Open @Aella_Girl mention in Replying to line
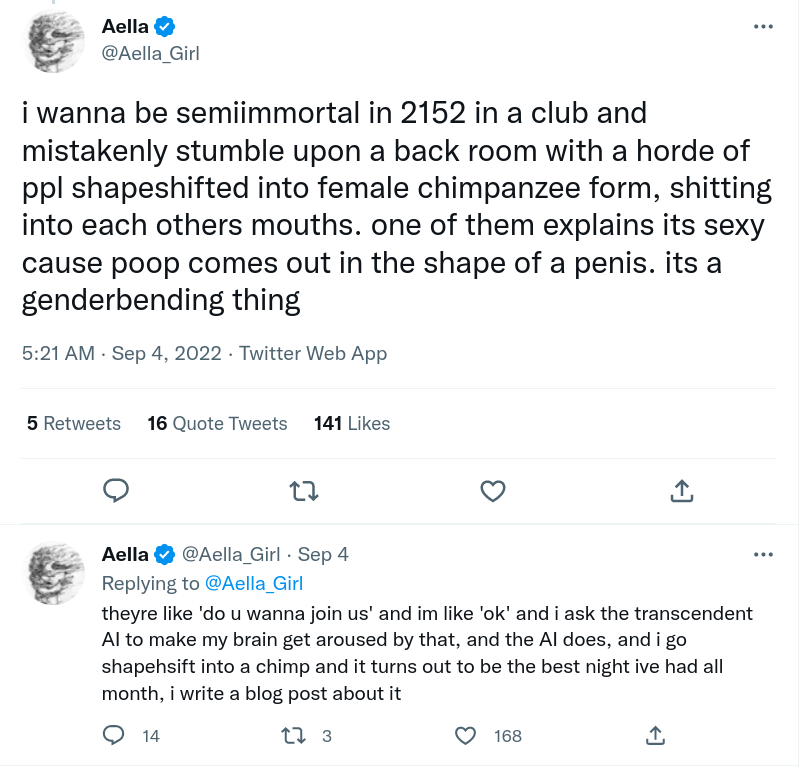 pos(254,583)
